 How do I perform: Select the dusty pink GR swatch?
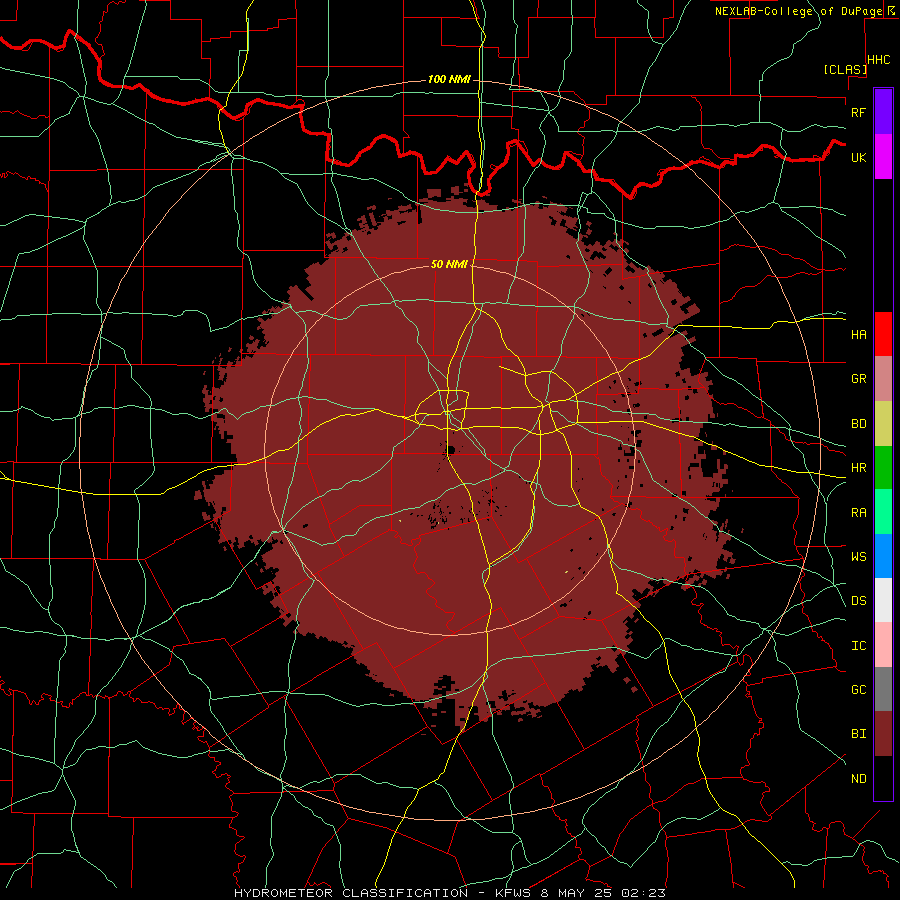click(883, 379)
